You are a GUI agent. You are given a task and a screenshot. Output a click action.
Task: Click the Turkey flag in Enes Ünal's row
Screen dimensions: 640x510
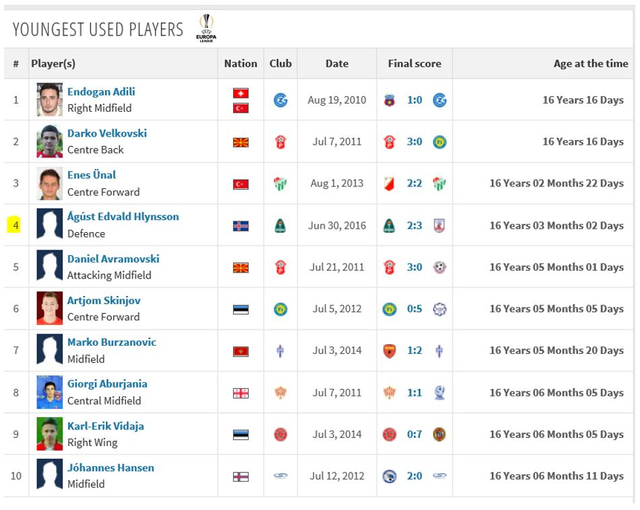[x=240, y=184]
